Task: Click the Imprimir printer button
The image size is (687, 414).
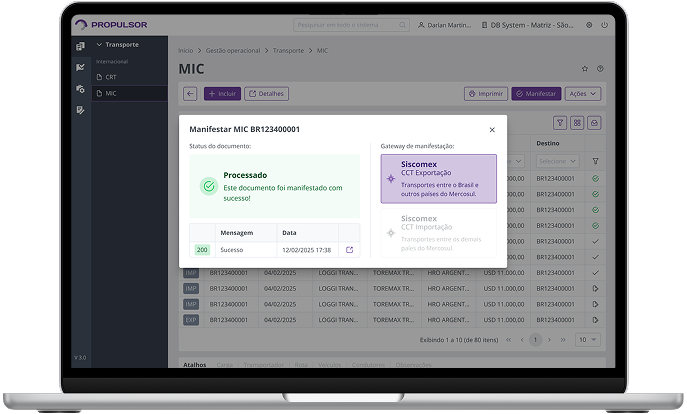Action: [485, 93]
